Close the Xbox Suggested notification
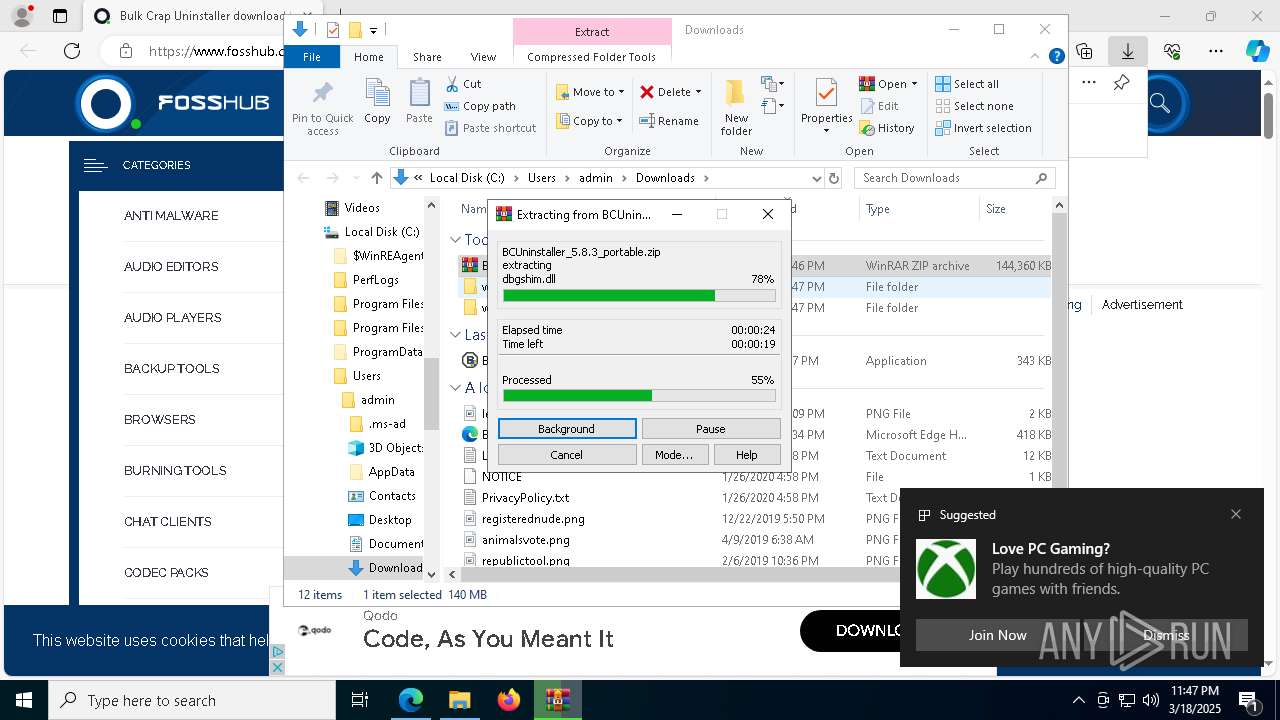 tap(1236, 514)
